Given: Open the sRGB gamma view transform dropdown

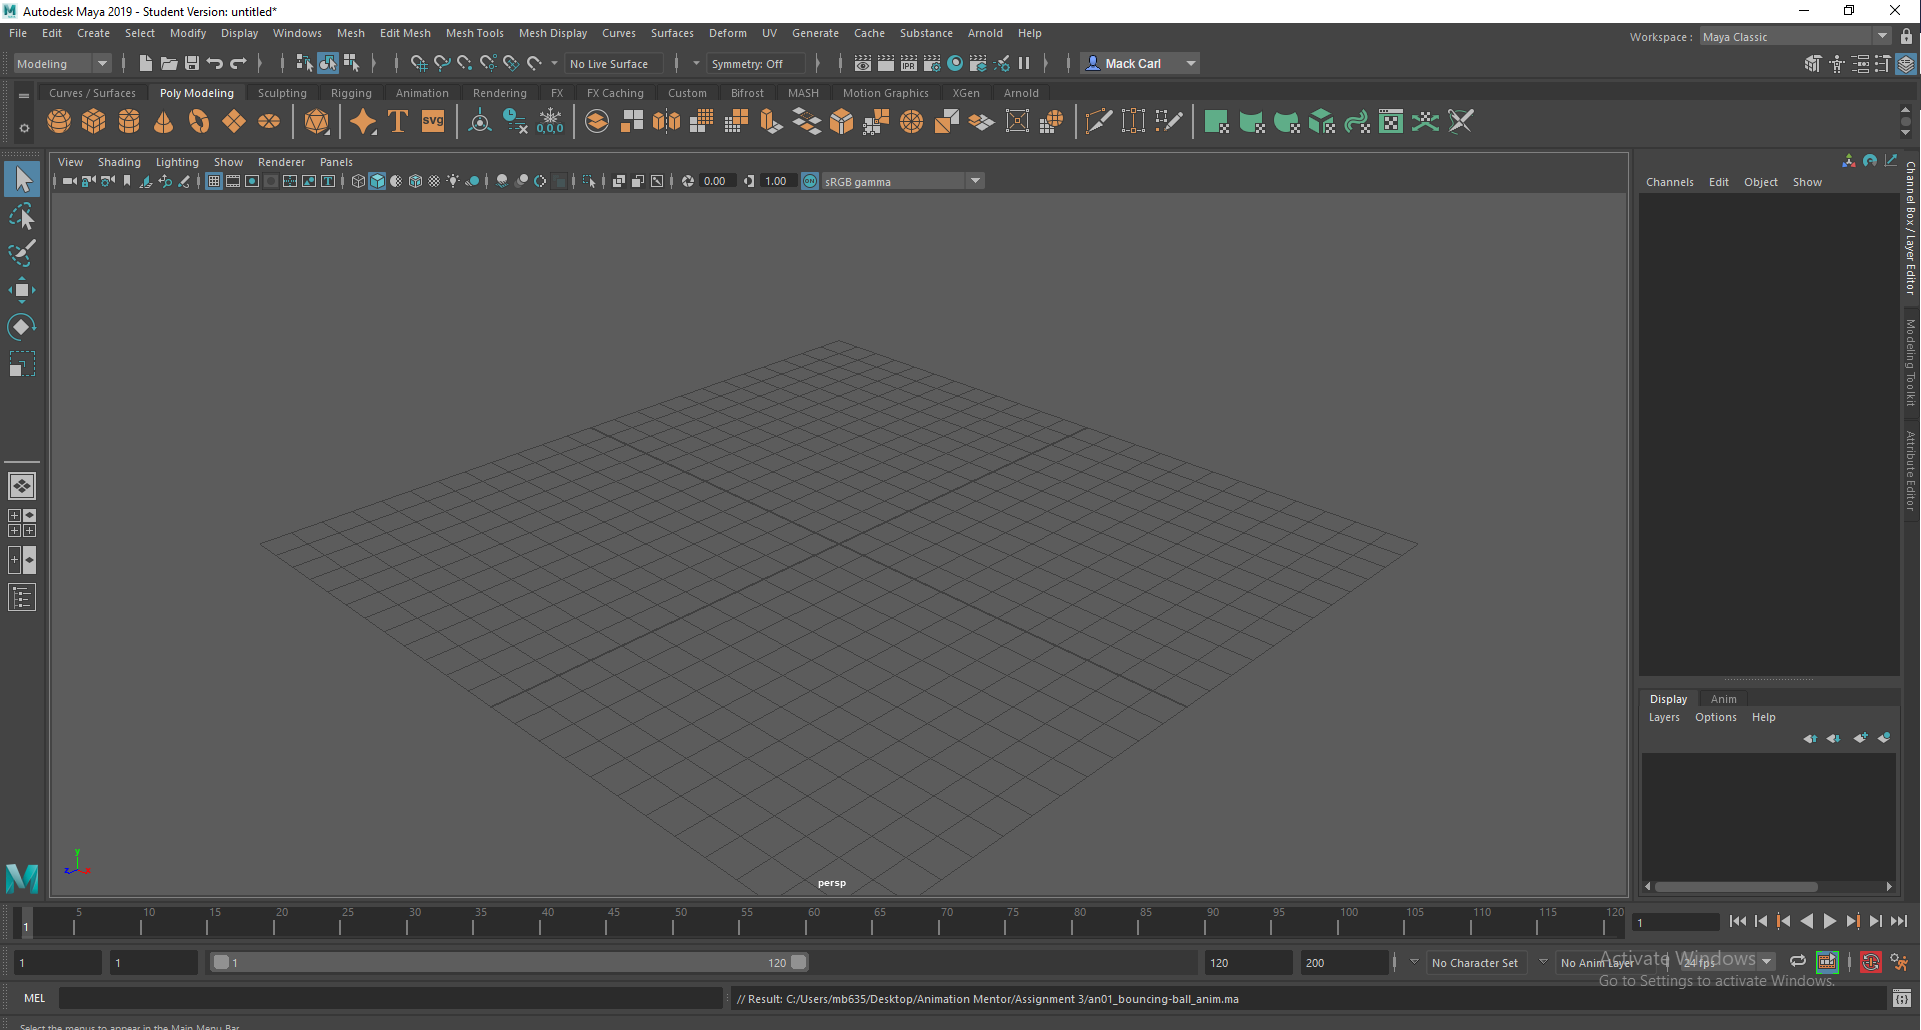Looking at the screenshot, I should click(975, 181).
